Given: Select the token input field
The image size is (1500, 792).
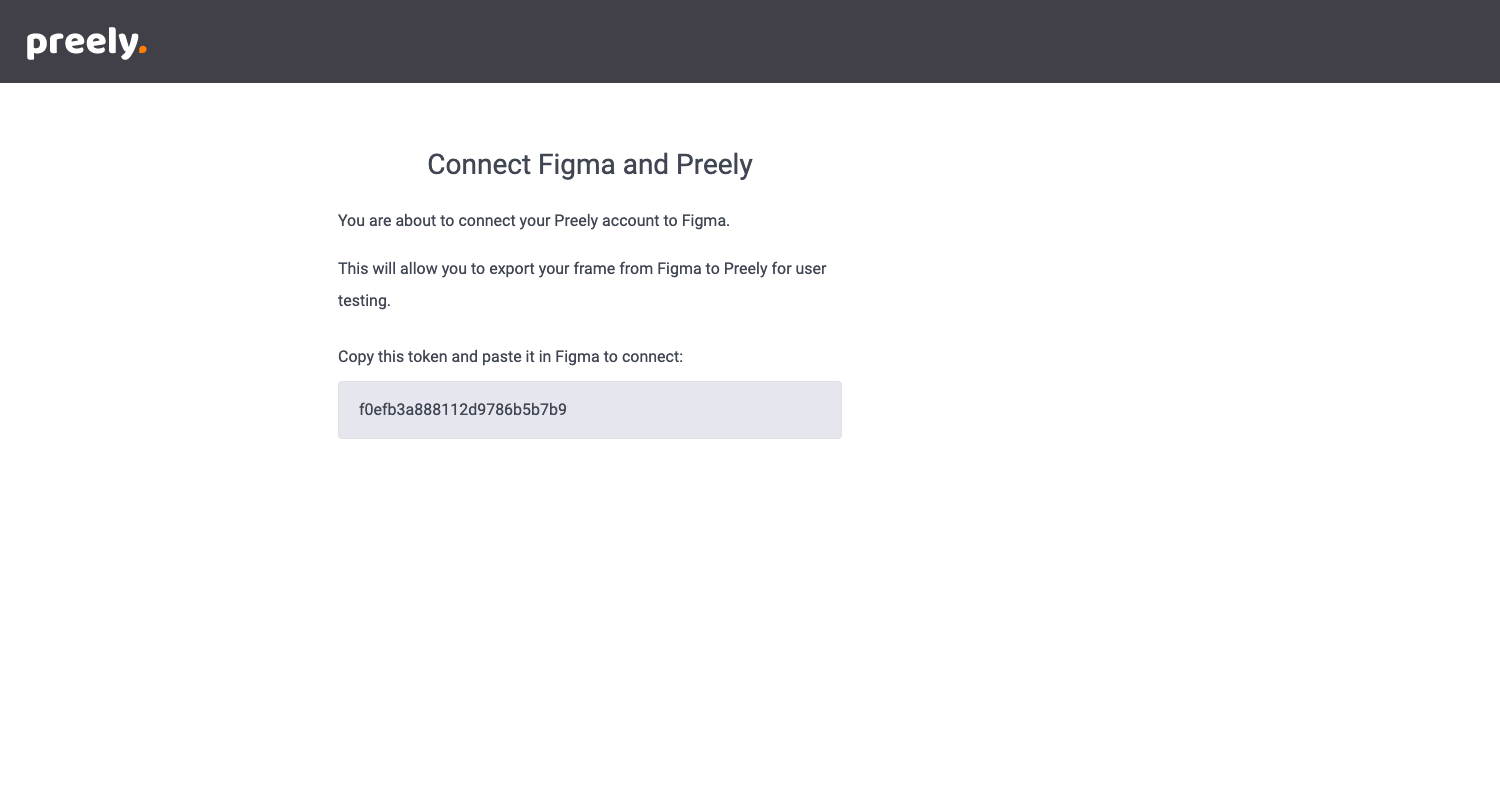Looking at the screenshot, I should 590,410.
